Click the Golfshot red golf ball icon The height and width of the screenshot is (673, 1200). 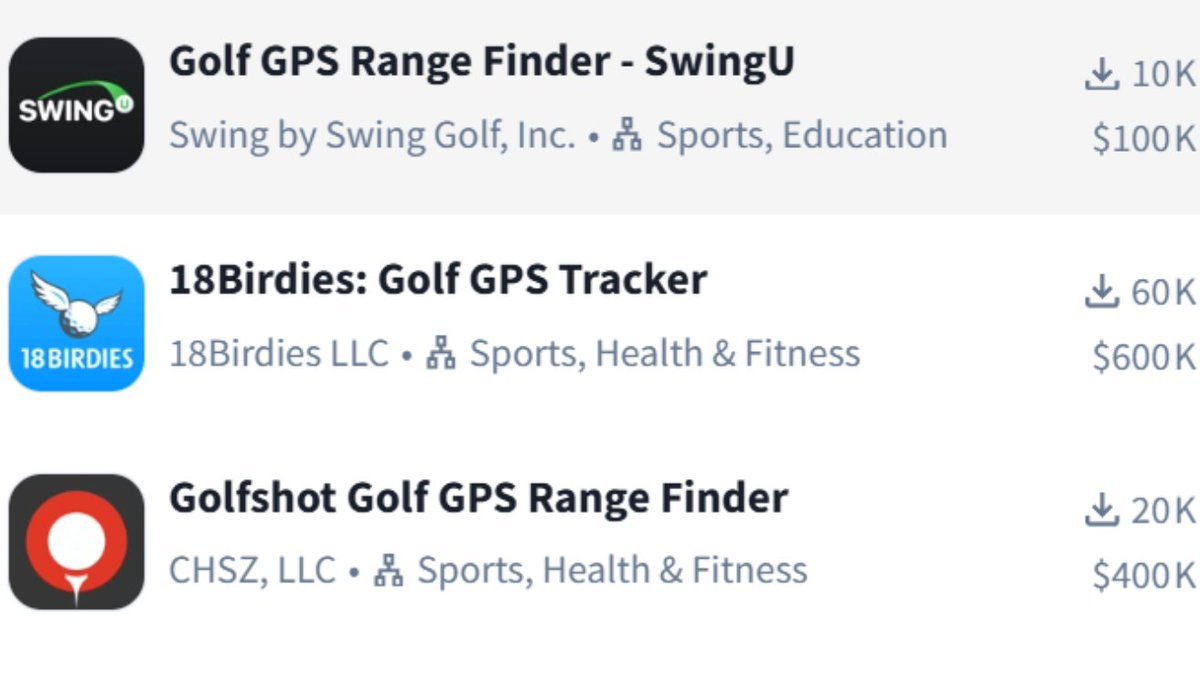[x=76, y=541]
